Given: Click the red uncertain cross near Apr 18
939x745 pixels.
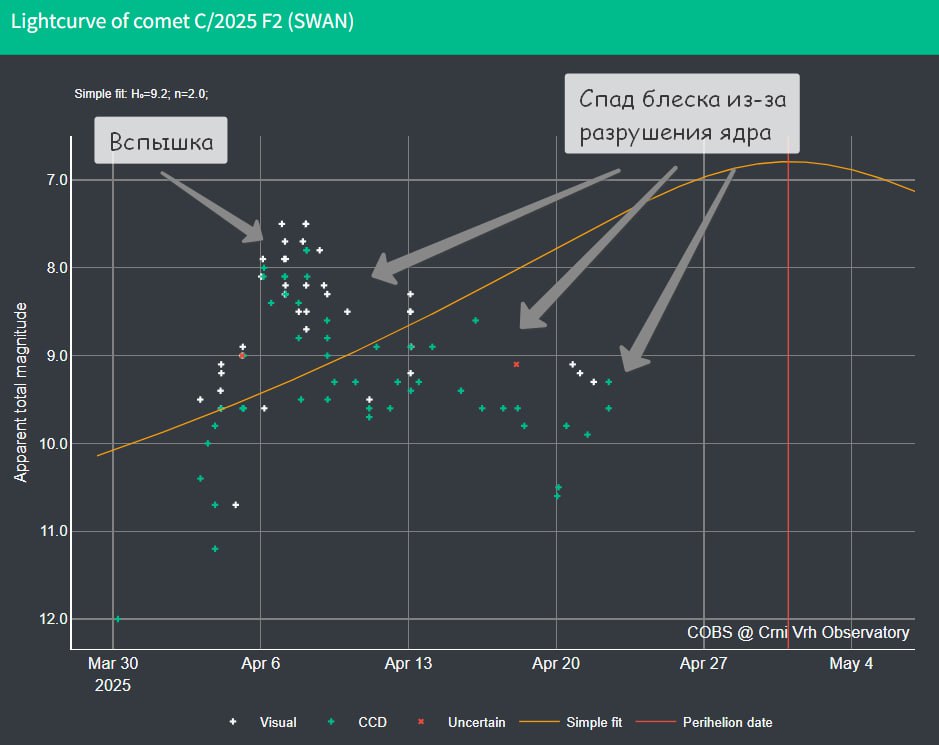Looking at the screenshot, I should pos(516,364).
